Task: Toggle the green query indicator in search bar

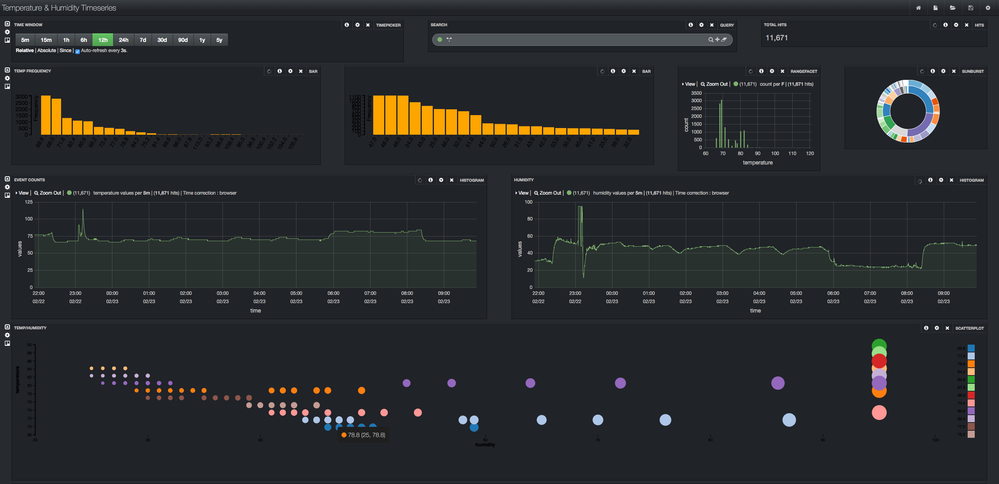Action: tap(440, 40)
